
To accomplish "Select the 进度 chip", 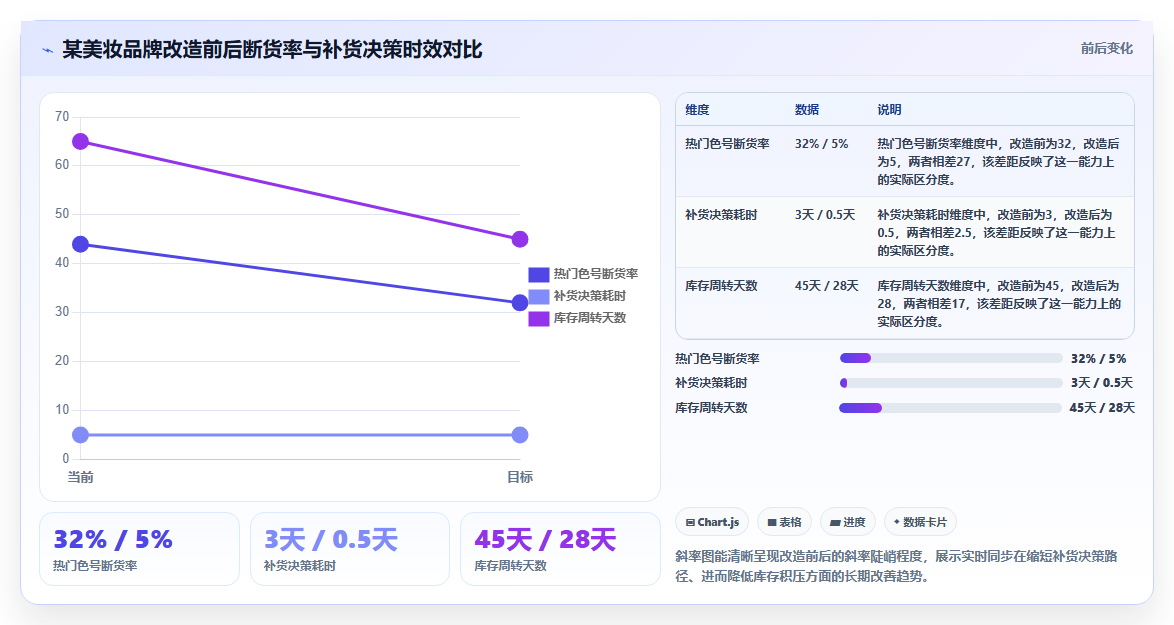I will click(848, 522).
